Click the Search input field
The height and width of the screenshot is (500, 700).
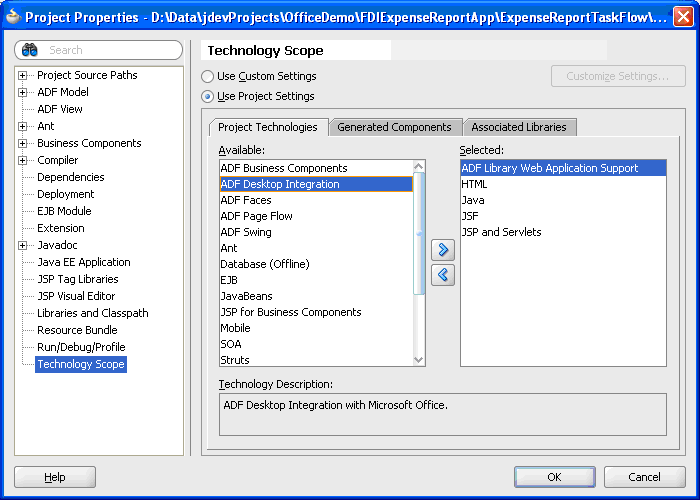[98, 50]
